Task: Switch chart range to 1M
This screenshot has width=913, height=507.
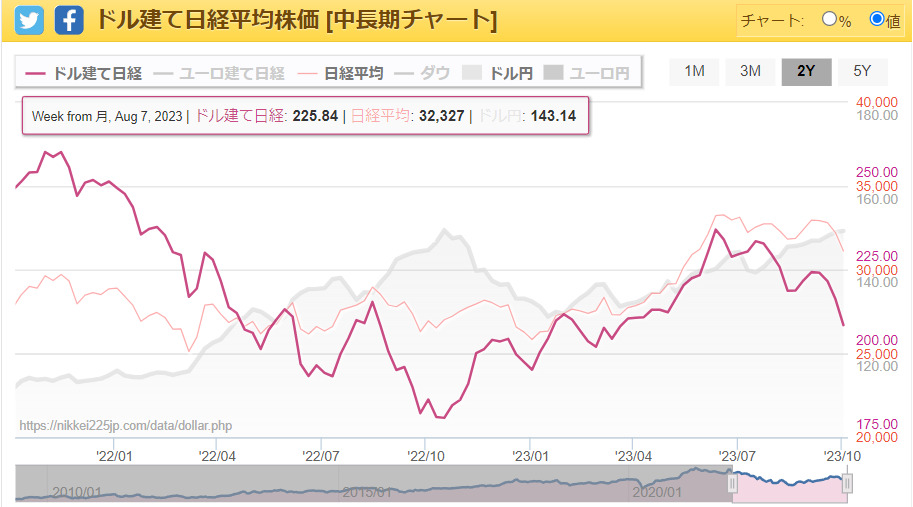Action: click(x=694, y=71)
